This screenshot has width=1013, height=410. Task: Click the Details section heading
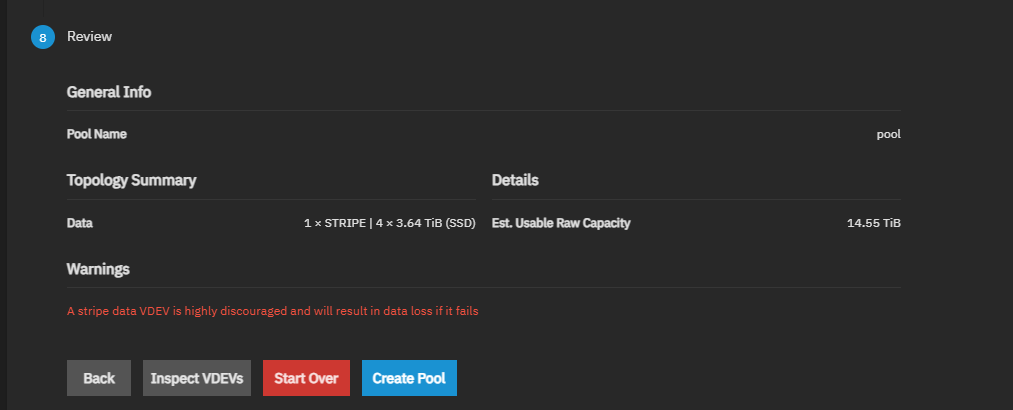coord(515,181)
